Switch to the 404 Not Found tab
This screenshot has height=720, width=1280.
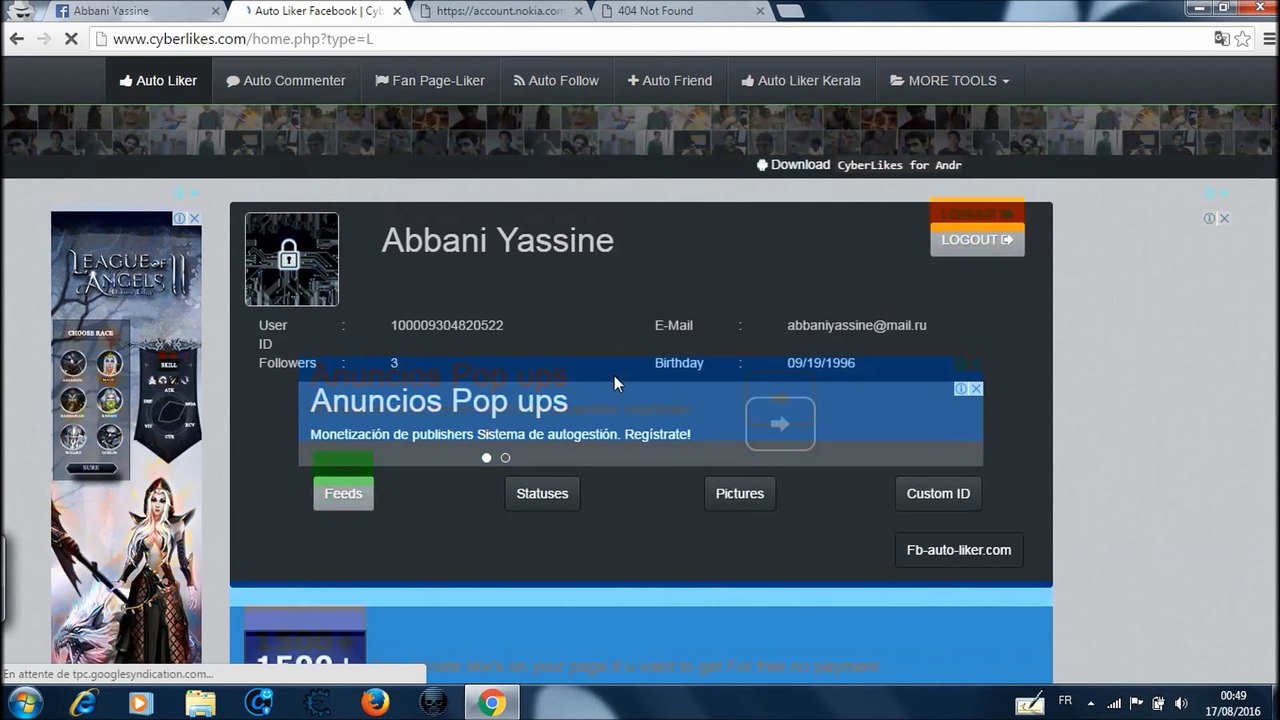tap(682, 11)
